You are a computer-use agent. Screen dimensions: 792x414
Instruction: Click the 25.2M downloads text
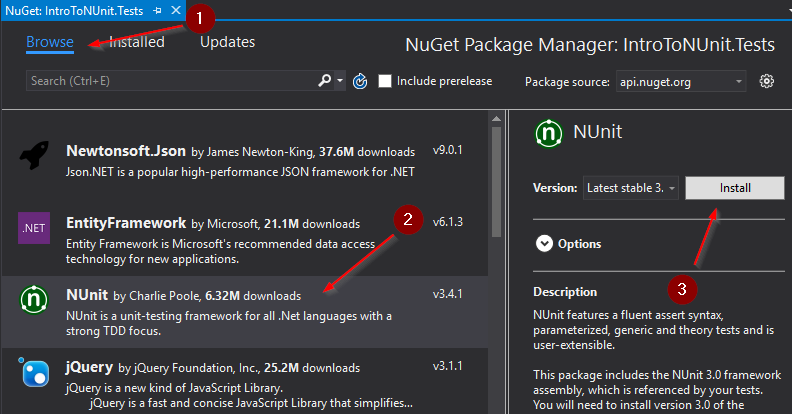[312, 368]
